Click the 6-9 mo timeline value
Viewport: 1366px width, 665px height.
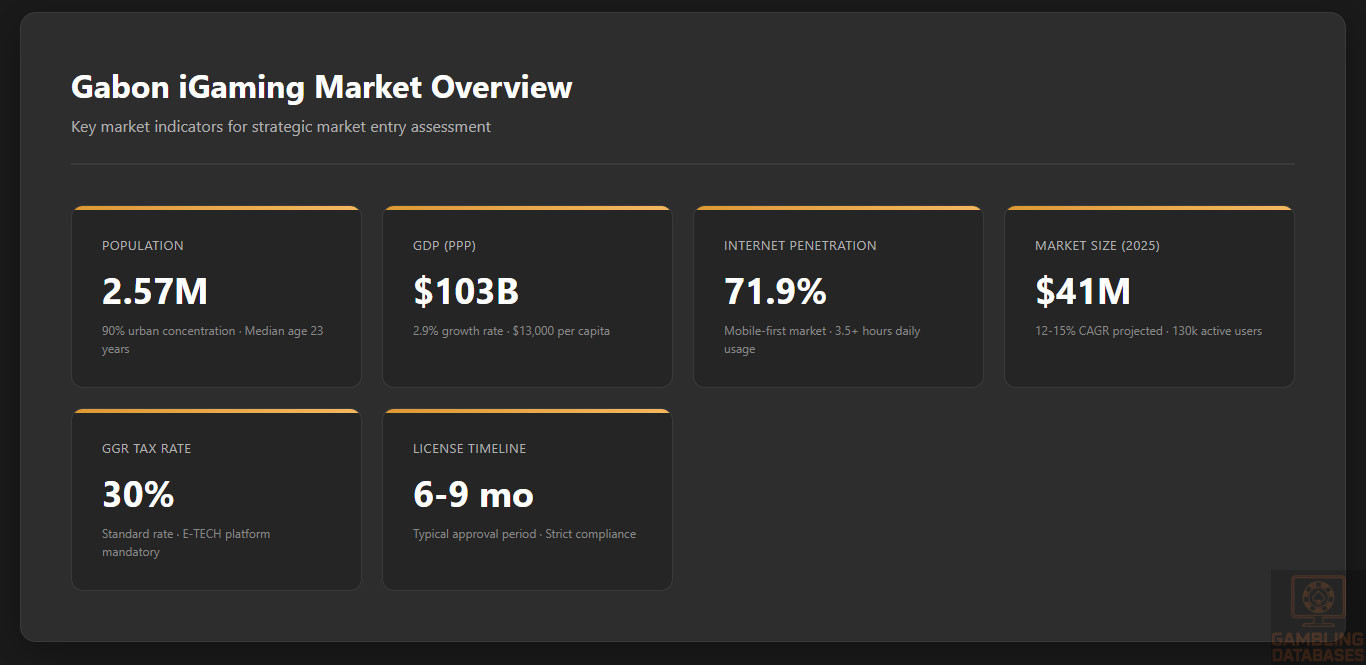pyautogui.click(x=473, y=494)
